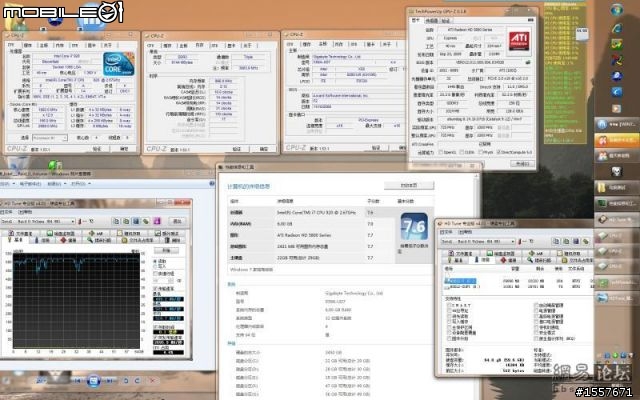Open drive selection dropdown in left HD Tune
The height and width of the screenshot is (400, 640).
tap(73, 221)
